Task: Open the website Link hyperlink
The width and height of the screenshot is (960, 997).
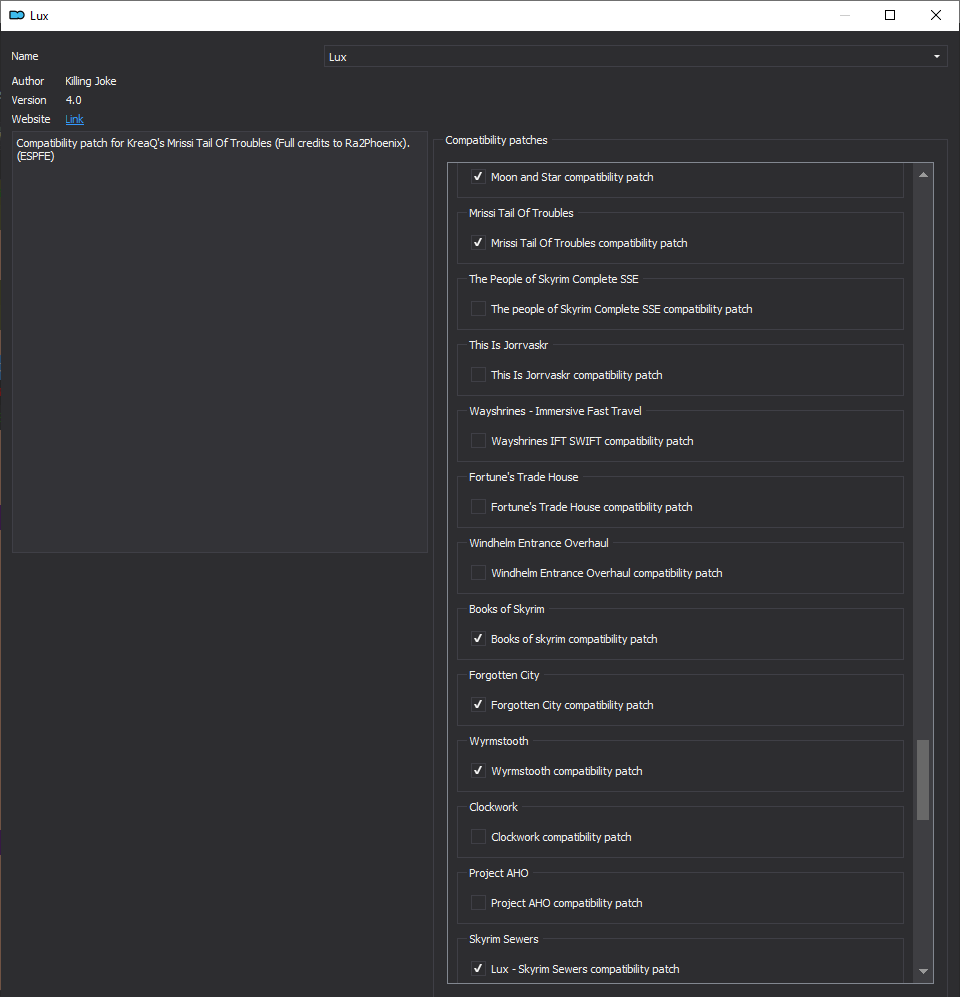Action: [x=74, y=119]
